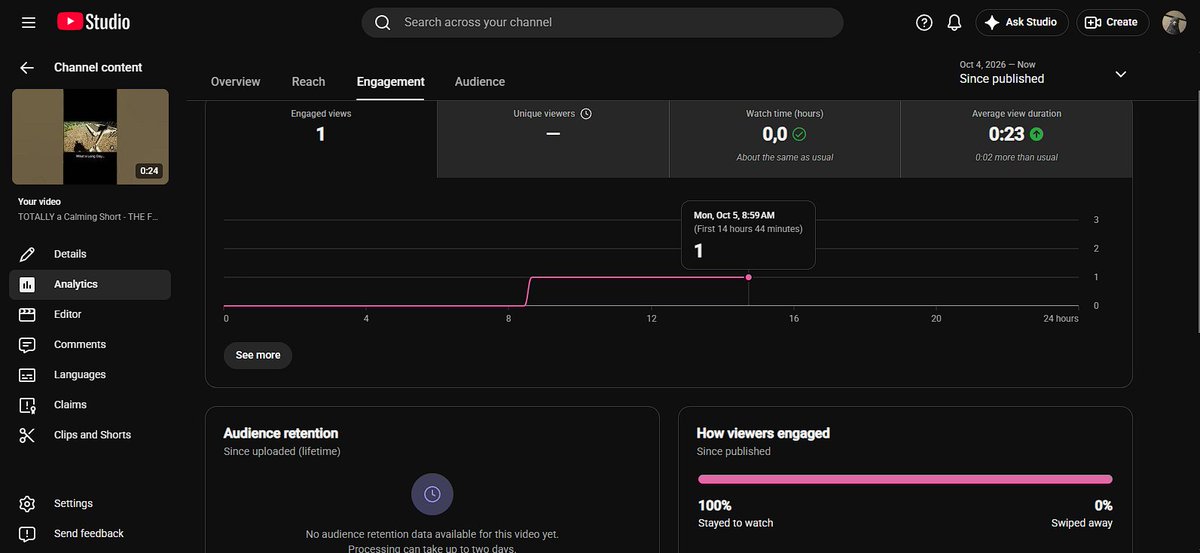1200x553 pixels.
Task: Click the Editor film icon
Action: (x=28, y=314)
